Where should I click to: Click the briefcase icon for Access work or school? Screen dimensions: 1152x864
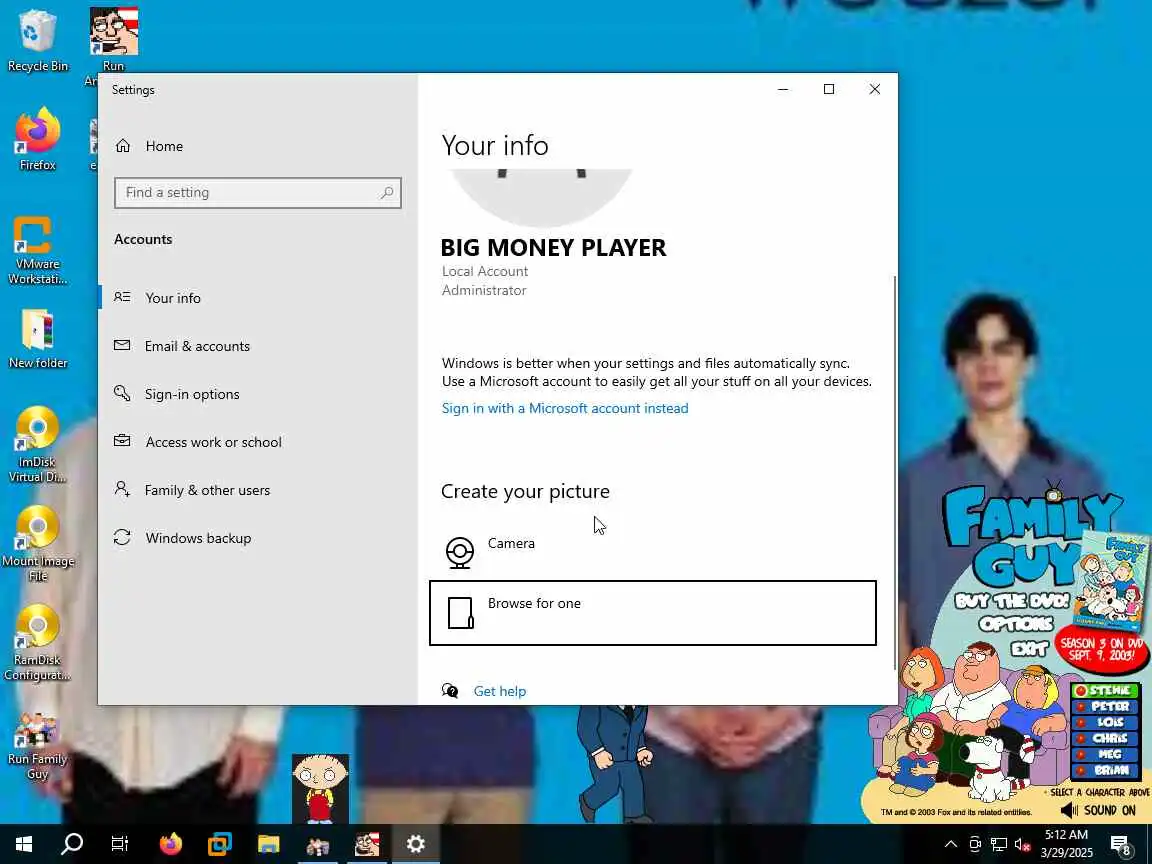click(x=122, y=441)
